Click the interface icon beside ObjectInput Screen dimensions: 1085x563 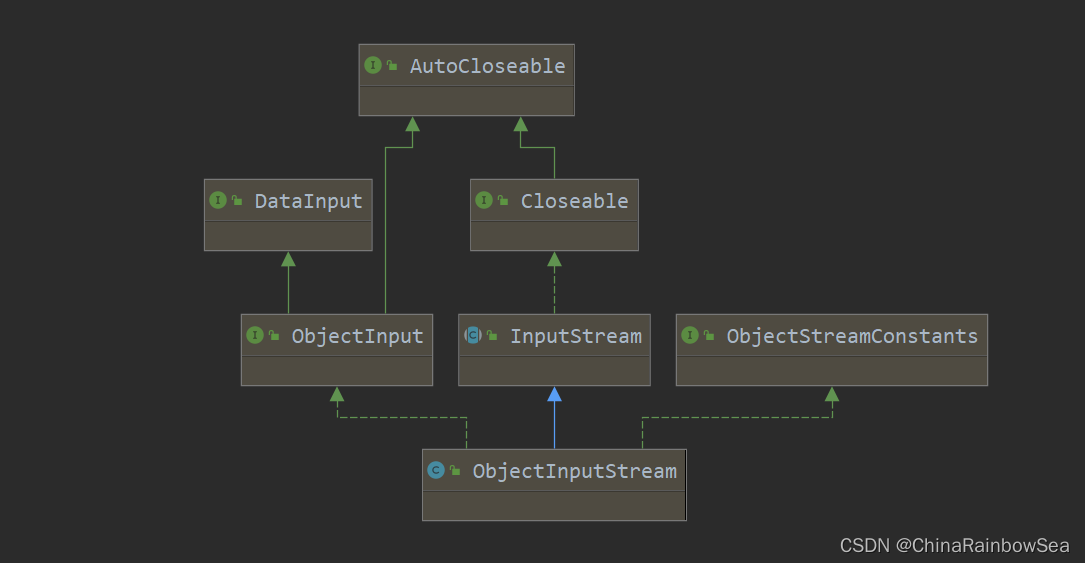[255, 336]
